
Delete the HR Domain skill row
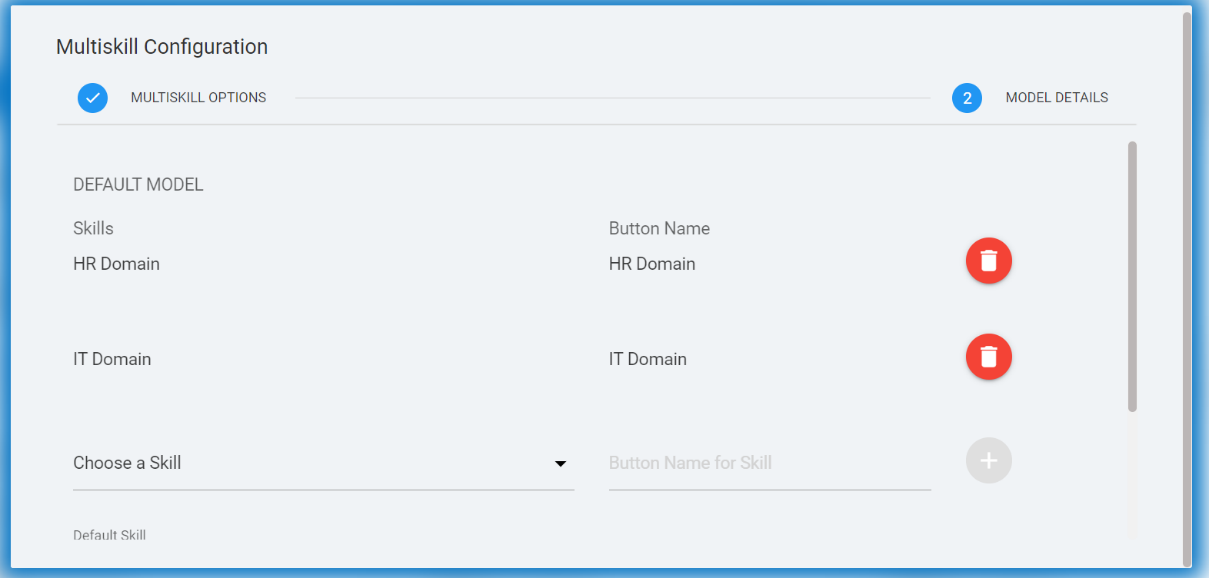pyautogui.click(x=988, y=261)
